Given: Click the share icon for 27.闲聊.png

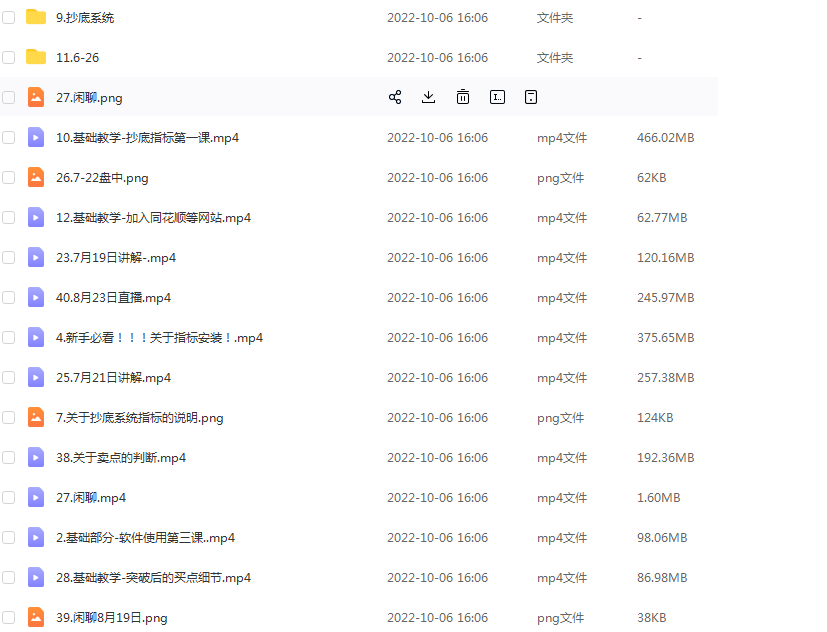Looking at the screenshot, I should [x=395, y=97].
